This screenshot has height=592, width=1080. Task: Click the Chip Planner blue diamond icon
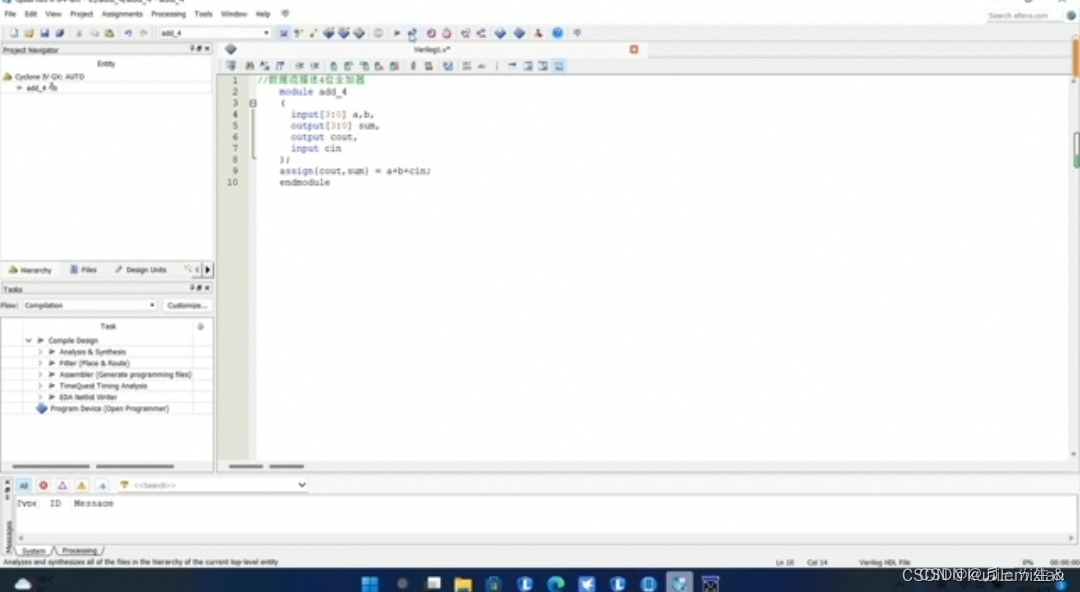(x=501, y=33)
